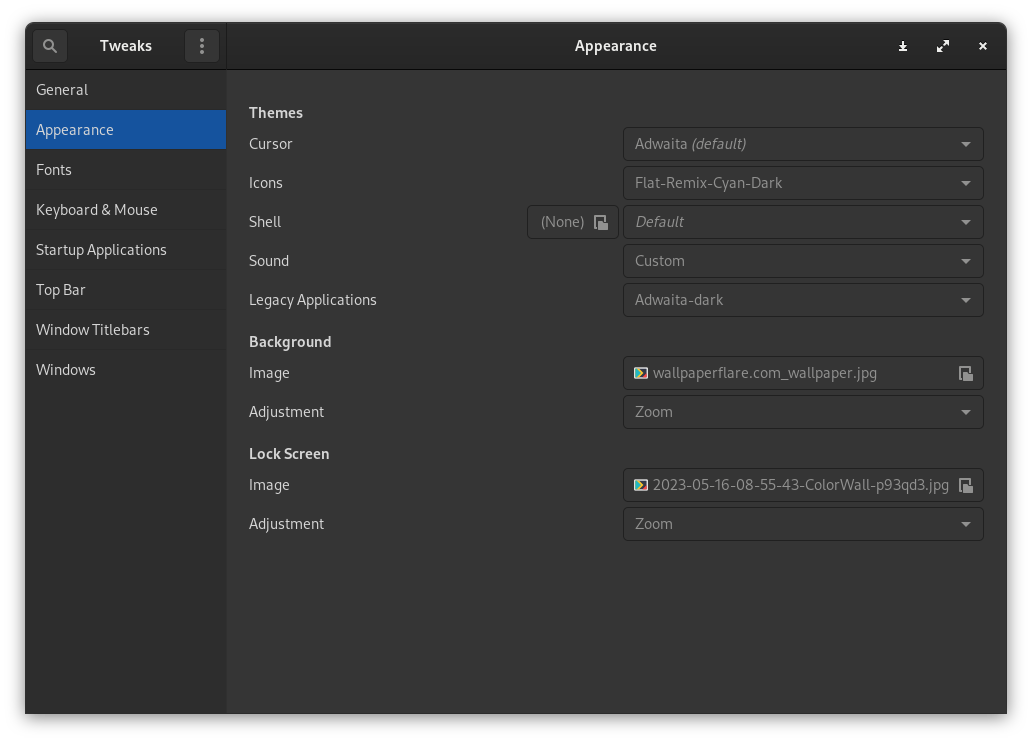Click the wallpaperflare.com_wallpaper.jpg thumbnail

click(x=641, y=373)
